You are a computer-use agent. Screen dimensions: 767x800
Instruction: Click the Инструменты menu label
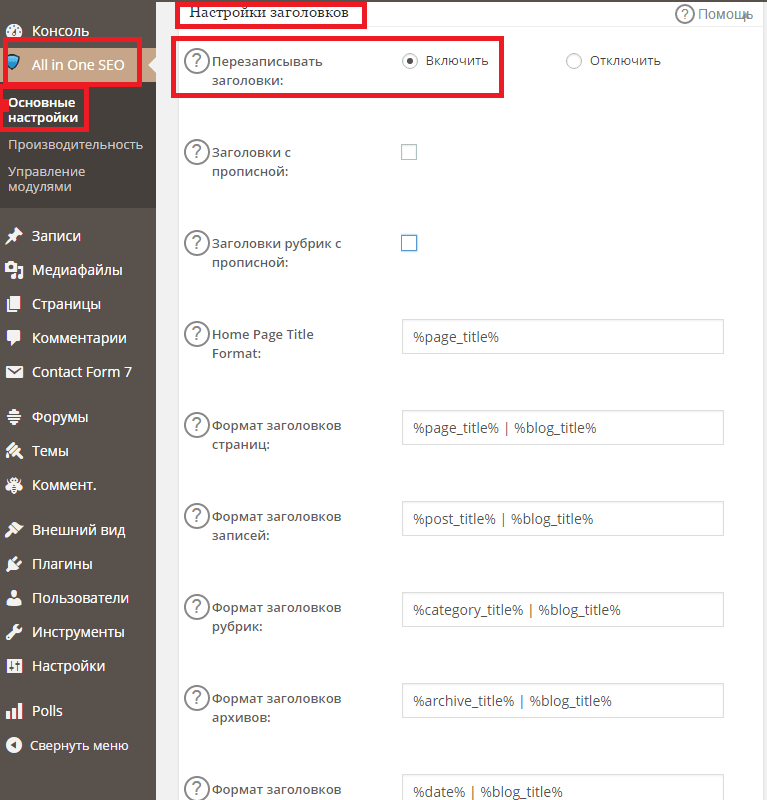click(78, 632)
